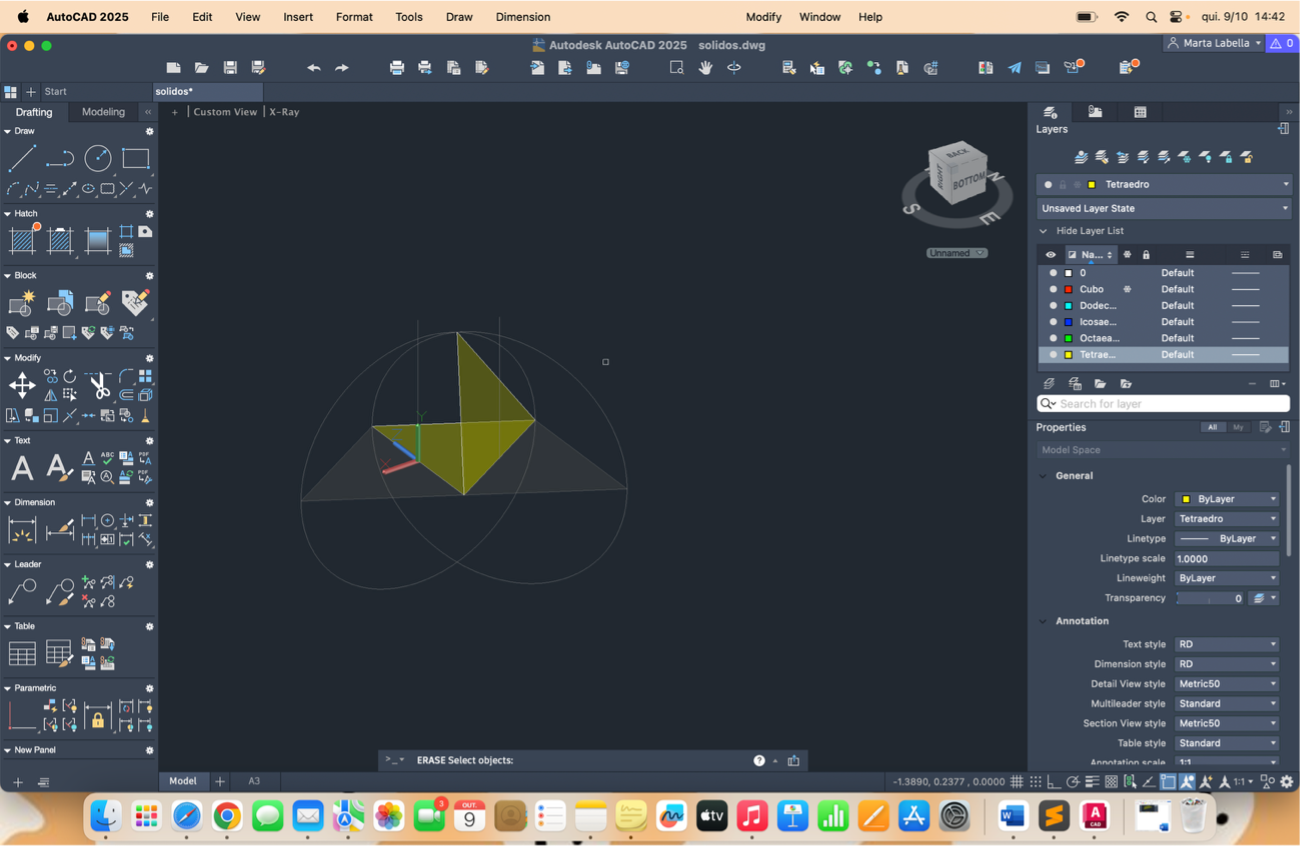Toggle the All filter in Properties panel
Screen dimensions: 1304x849
1212,428
